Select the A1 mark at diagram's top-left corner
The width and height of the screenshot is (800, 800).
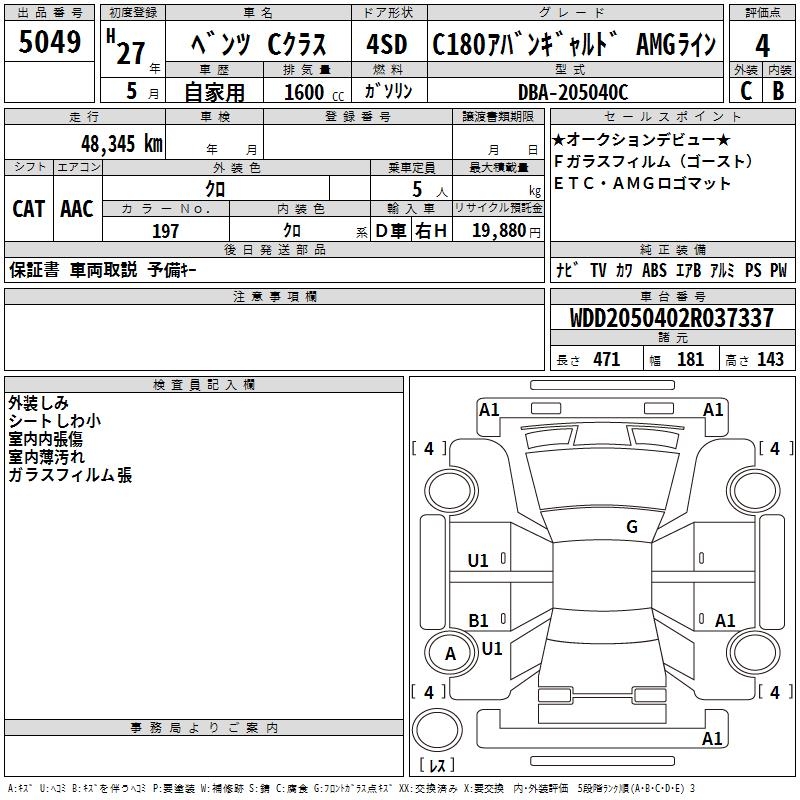coord(489,410)
